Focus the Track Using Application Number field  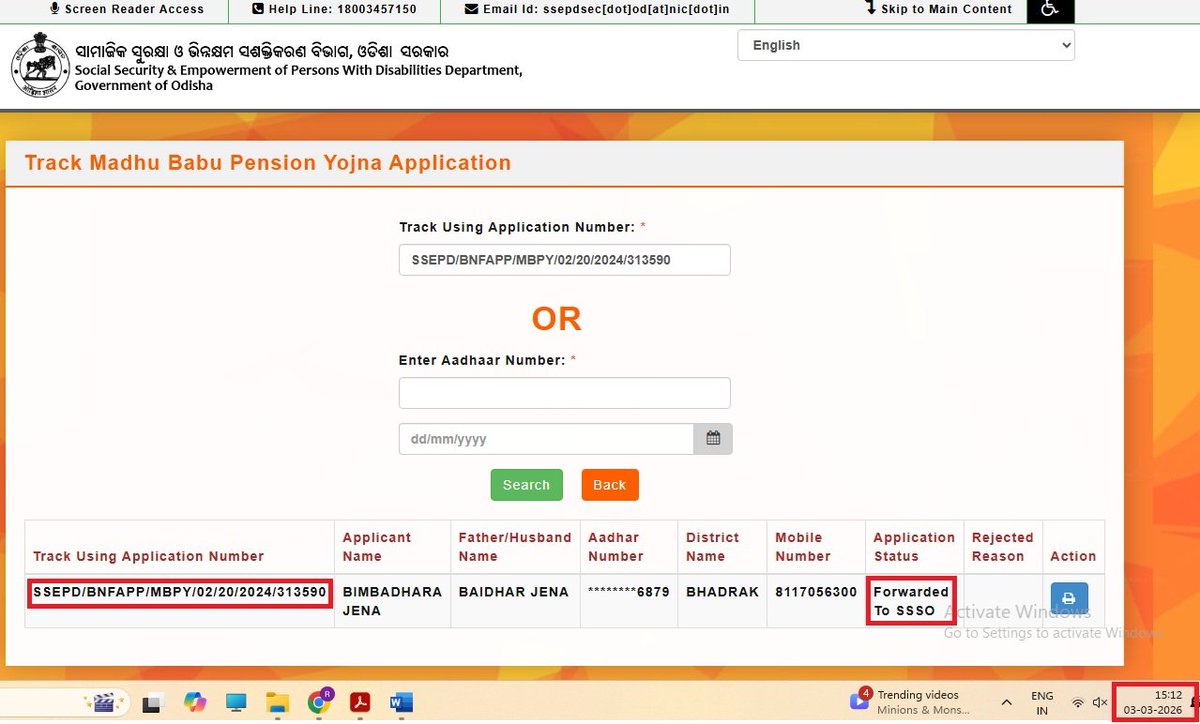564,259
